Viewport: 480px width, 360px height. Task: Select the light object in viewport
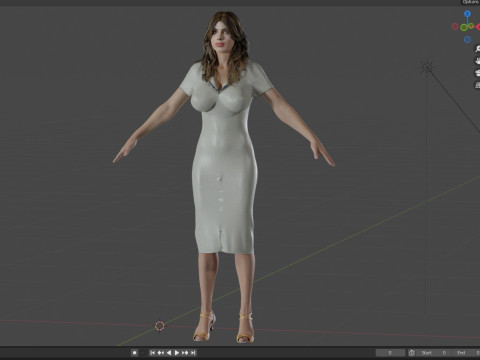click(x=426, y=67)
